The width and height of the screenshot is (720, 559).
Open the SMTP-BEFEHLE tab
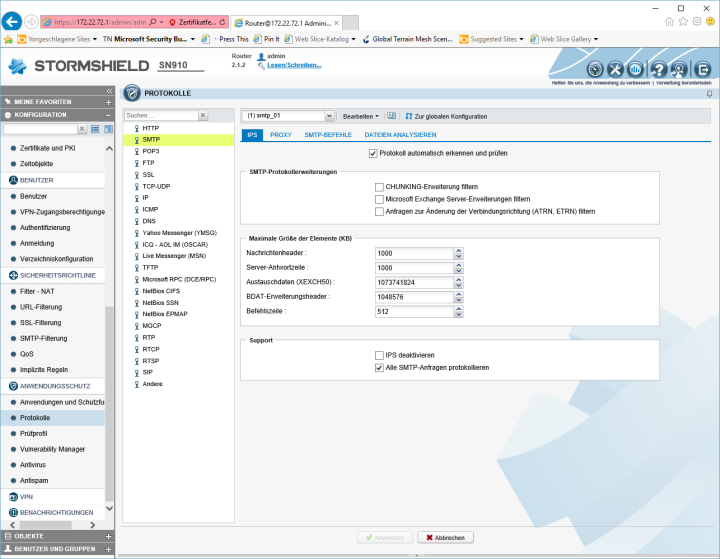coord(327,134)
